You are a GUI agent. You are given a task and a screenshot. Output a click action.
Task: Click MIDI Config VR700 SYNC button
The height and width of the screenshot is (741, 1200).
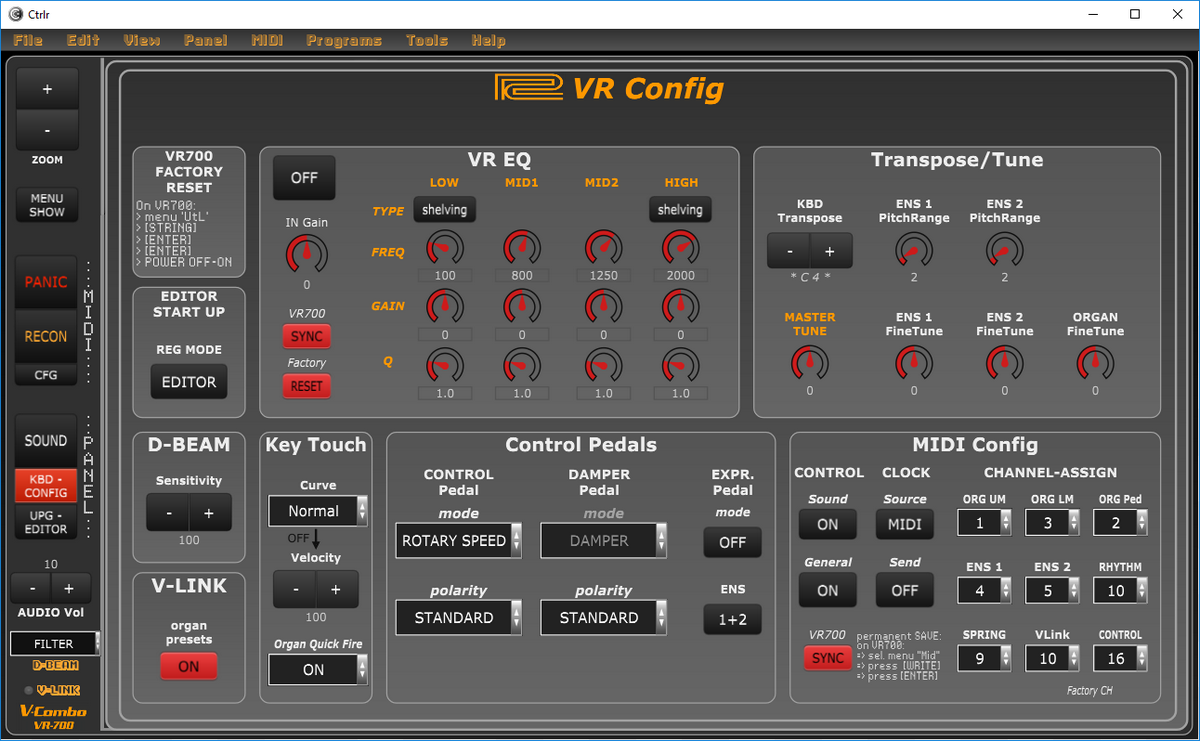point(827,658)
